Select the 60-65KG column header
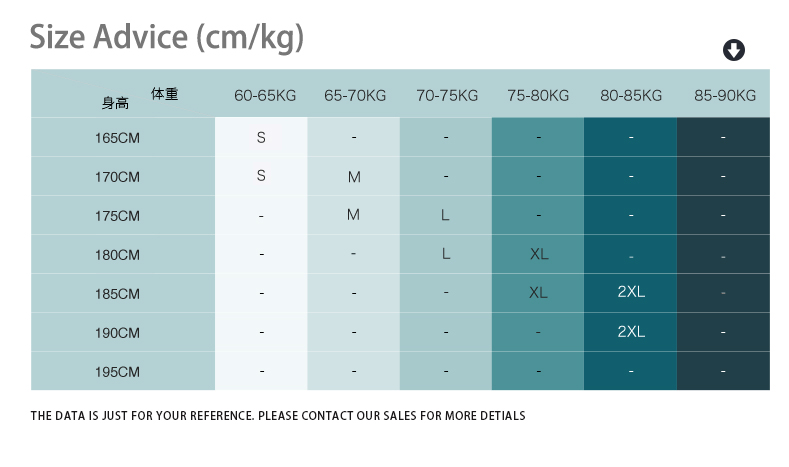Viewport: 789px width, 467px height. [265, 96]
